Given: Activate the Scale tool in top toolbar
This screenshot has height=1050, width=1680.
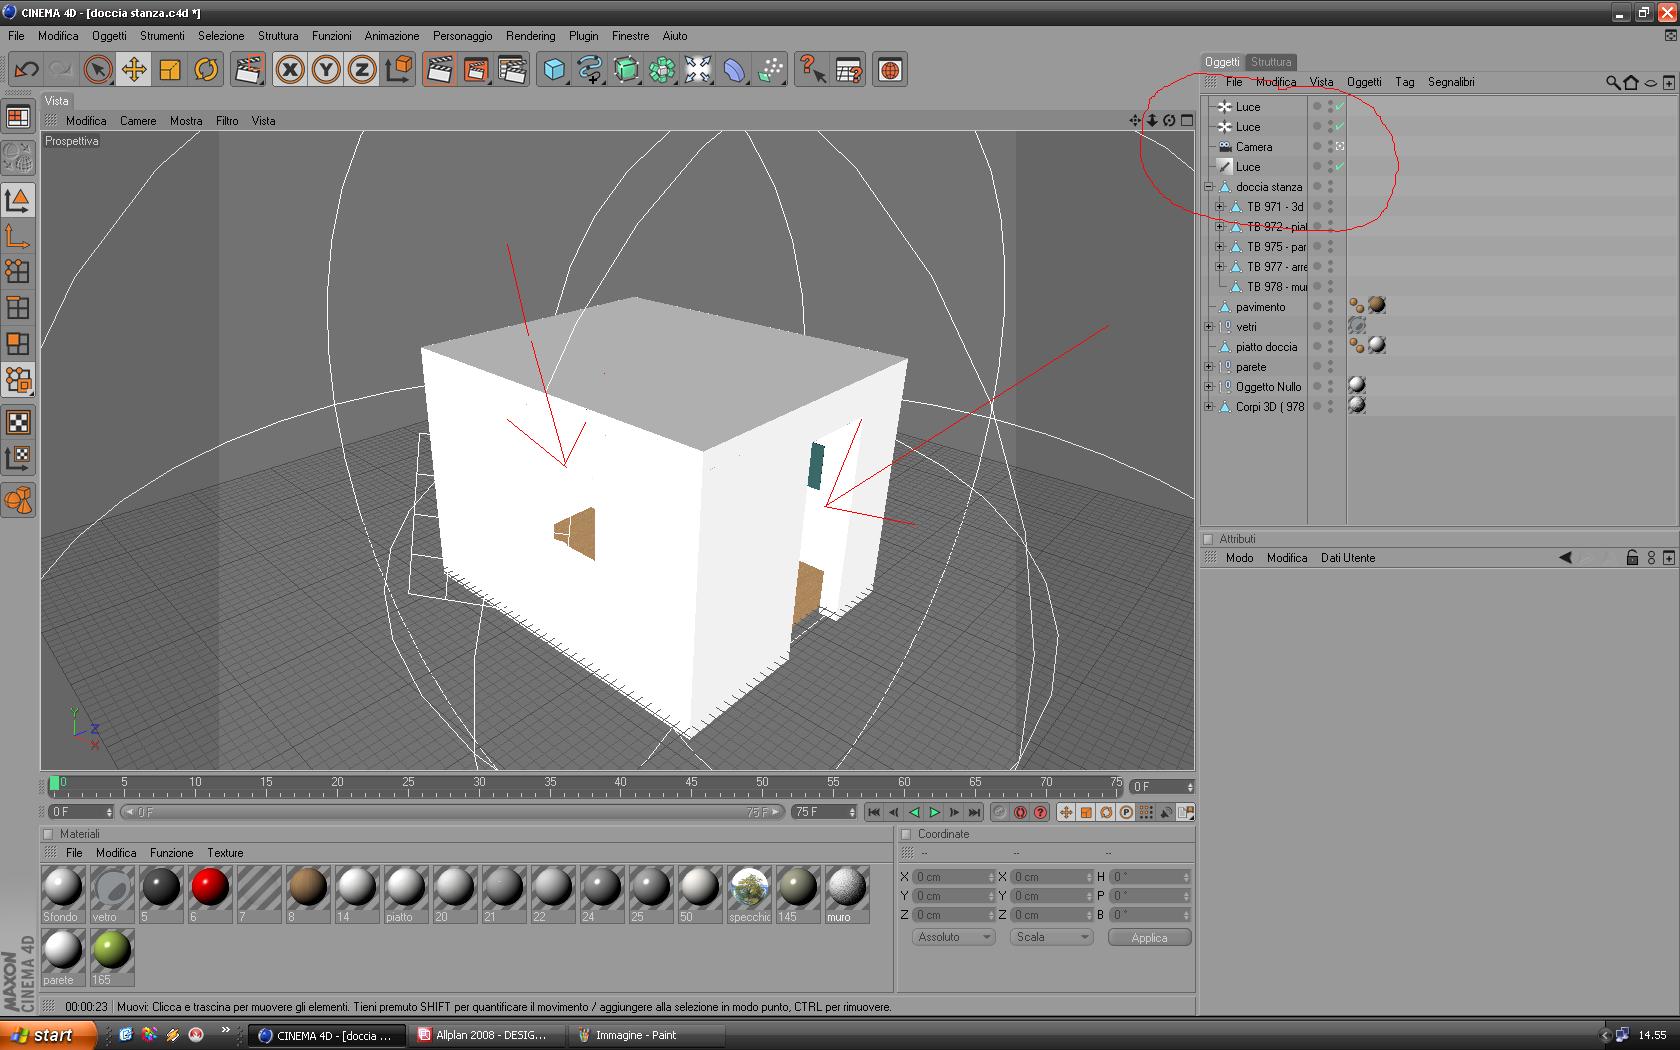Looking at the screenshot, I should tap(170, 70).
